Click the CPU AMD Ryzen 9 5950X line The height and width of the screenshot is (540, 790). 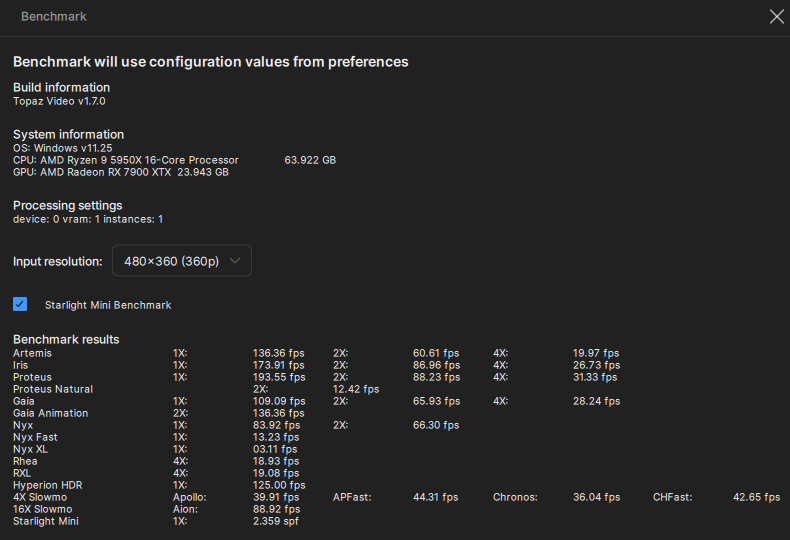coord(126,160)
